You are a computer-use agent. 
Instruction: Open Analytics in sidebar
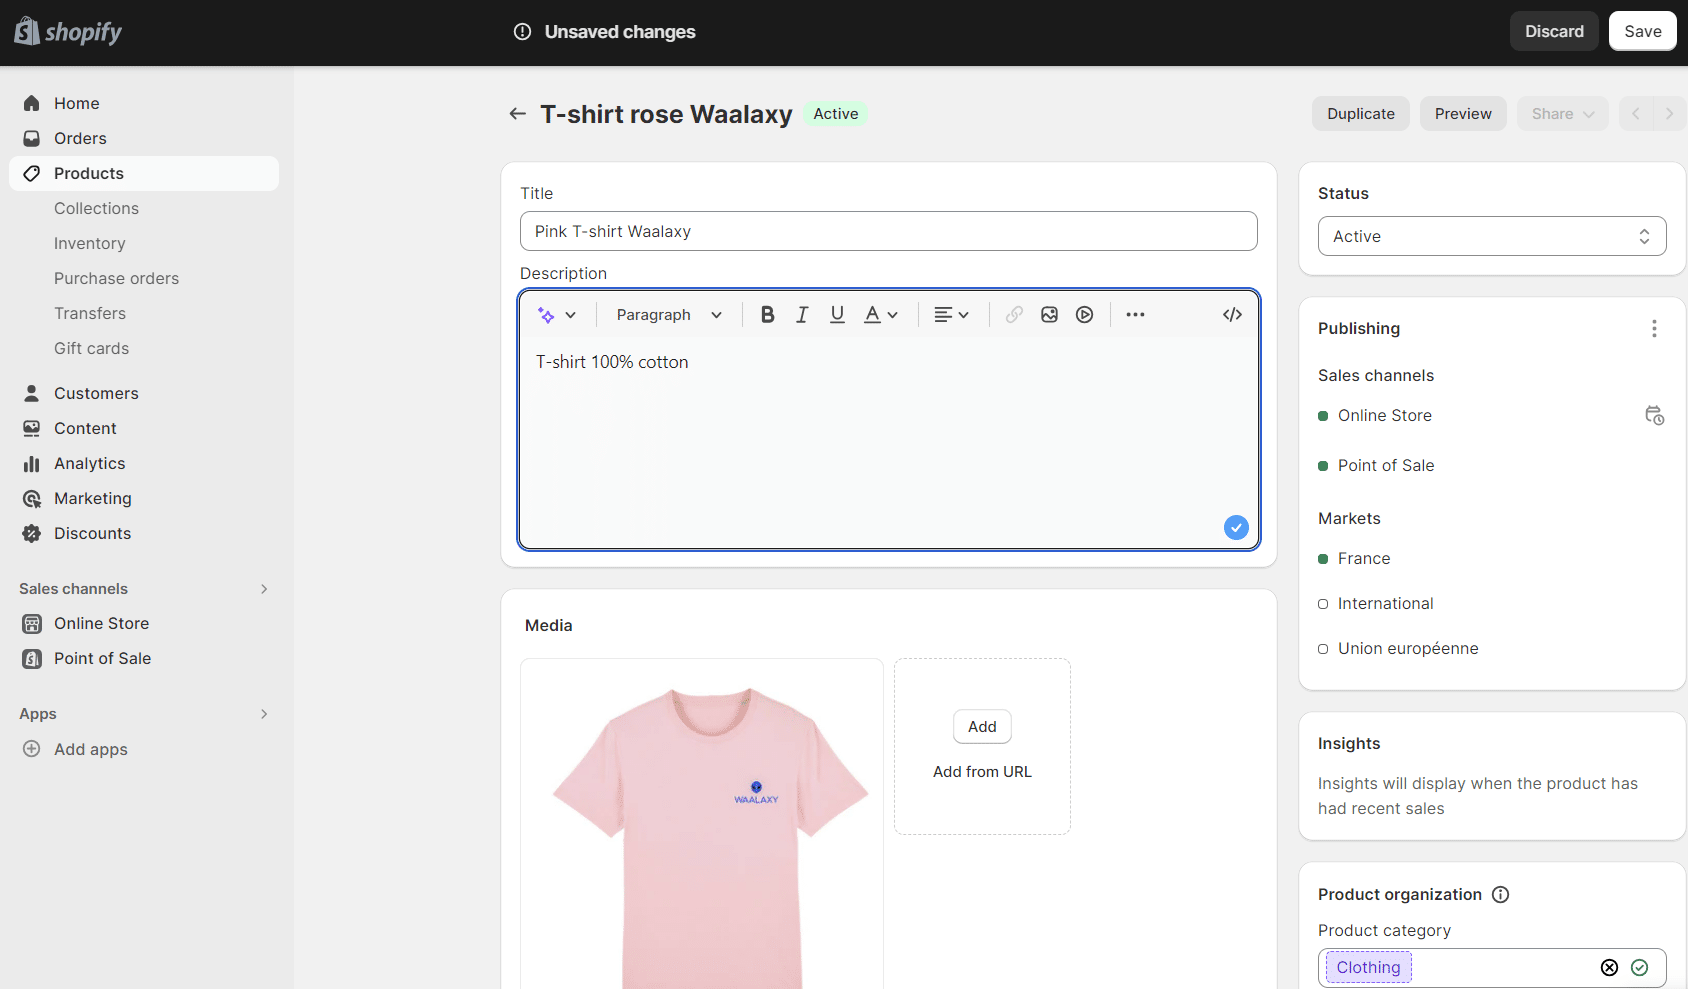tap(144, 463)
